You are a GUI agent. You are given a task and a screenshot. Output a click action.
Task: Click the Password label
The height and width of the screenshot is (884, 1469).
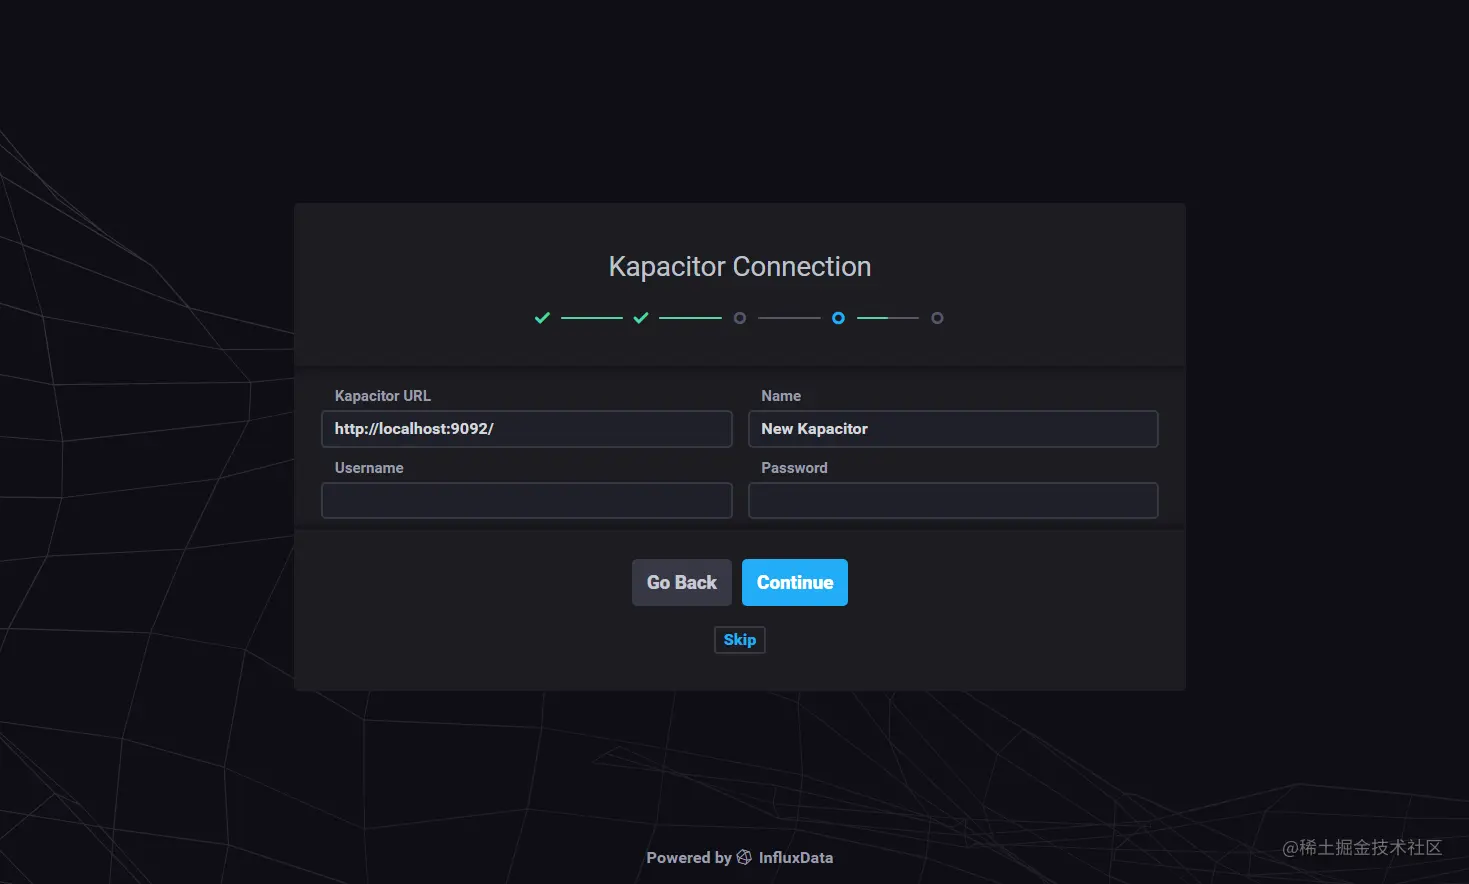click(x=794, y=468)
